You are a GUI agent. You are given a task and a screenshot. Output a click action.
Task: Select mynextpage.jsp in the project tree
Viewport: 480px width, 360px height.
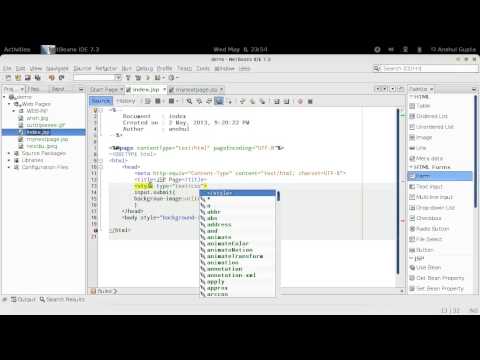pyautogui.click(x=47, y=139)
